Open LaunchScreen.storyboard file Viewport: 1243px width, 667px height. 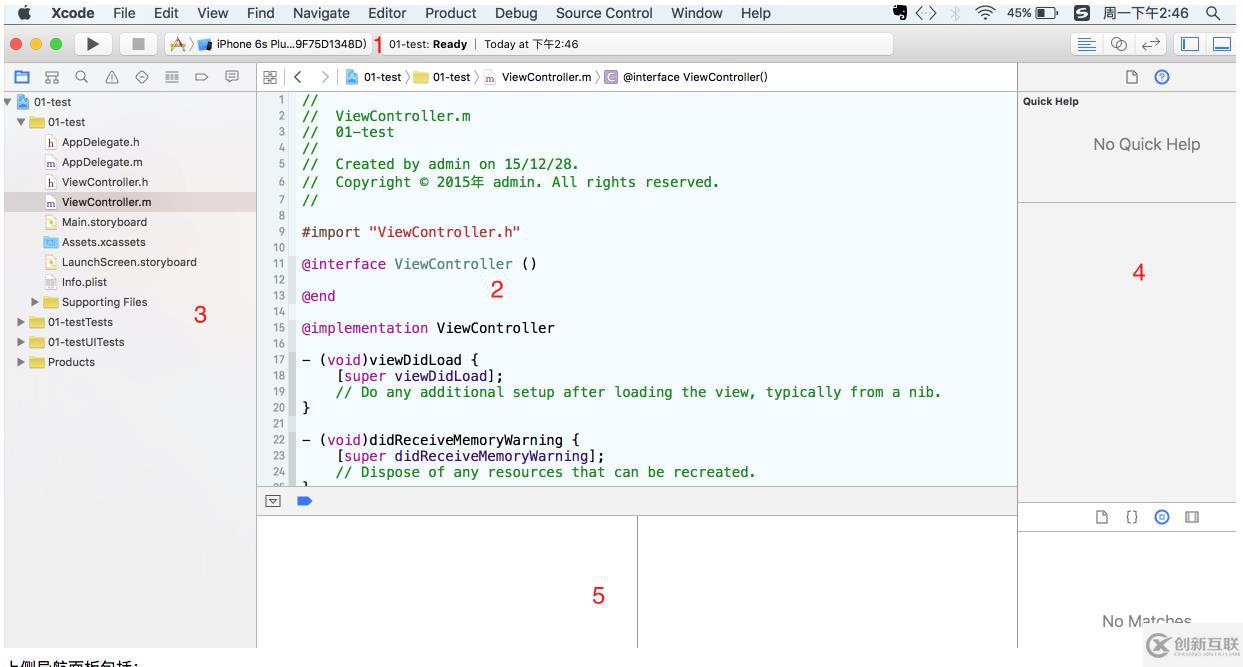click(x=128, y=262)
